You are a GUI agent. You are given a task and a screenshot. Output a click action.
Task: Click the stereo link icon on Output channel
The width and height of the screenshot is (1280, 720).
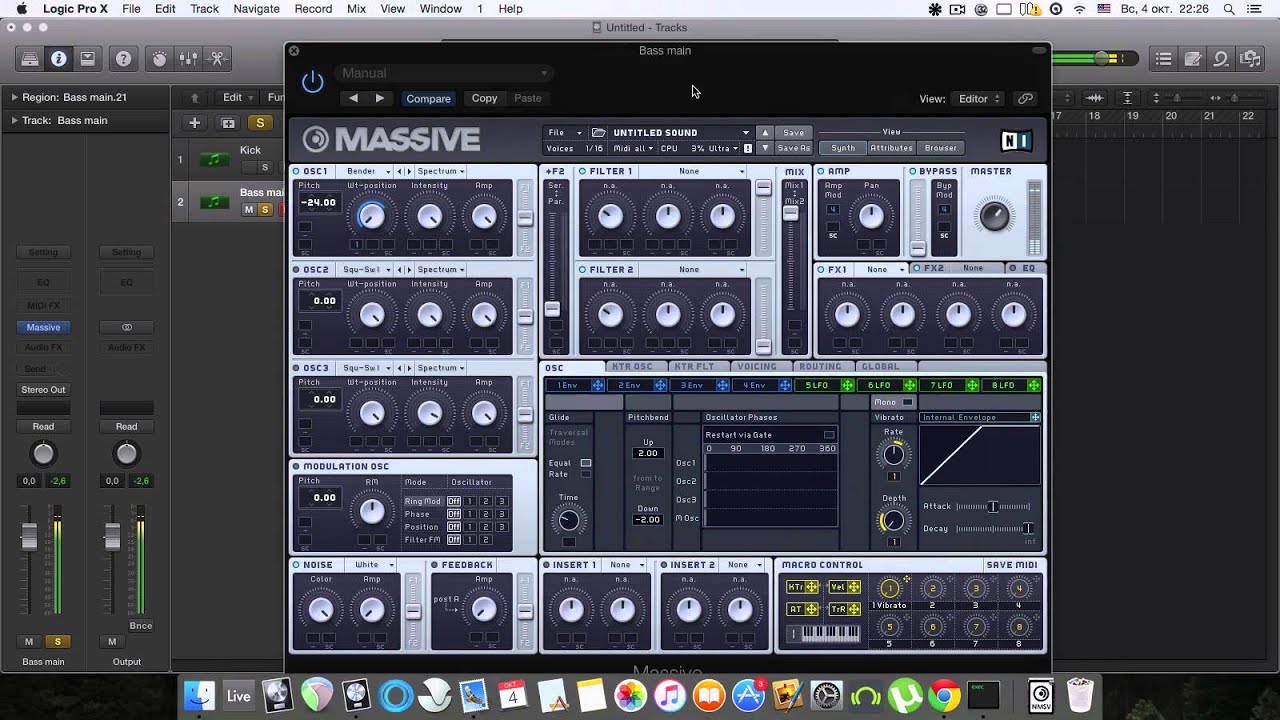point(126,327)
